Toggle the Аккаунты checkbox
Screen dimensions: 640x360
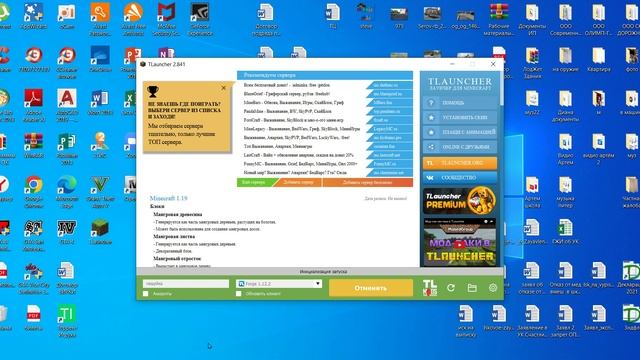146,293
